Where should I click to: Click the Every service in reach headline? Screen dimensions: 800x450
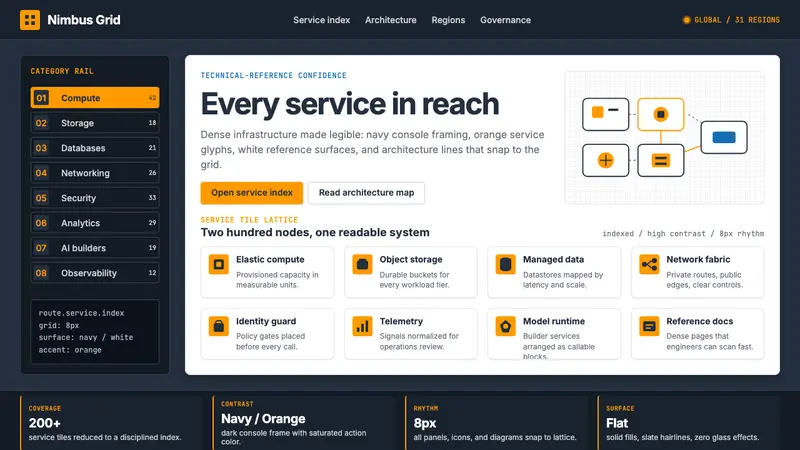point(349,104)
